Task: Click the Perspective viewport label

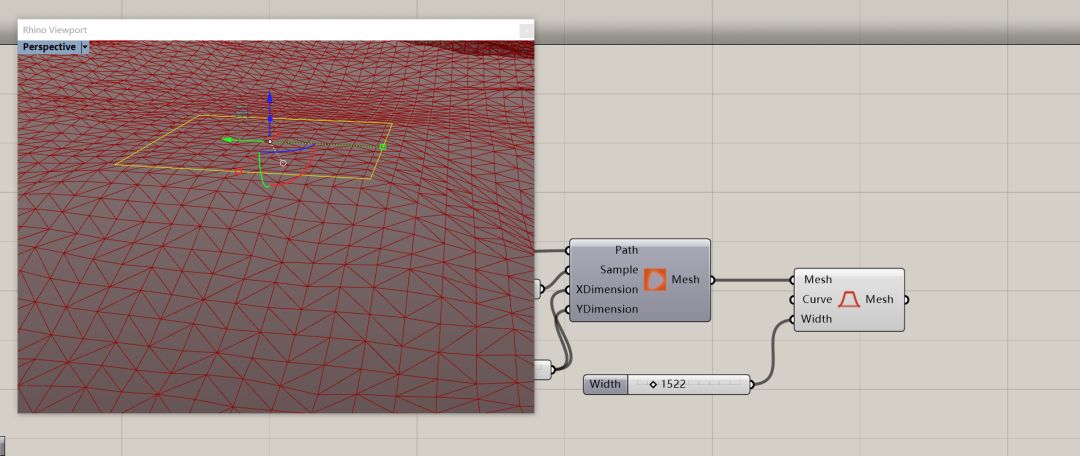Action: coord(49,47)
